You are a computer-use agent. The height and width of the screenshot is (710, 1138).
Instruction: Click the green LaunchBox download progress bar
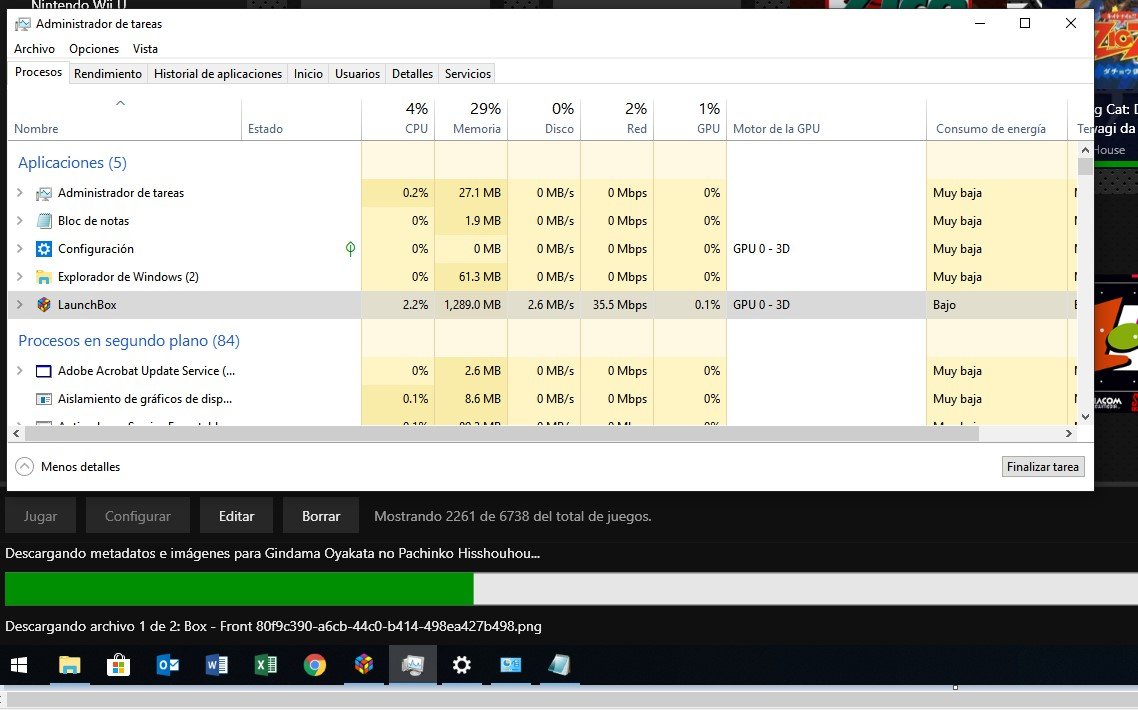click(240, 589)
